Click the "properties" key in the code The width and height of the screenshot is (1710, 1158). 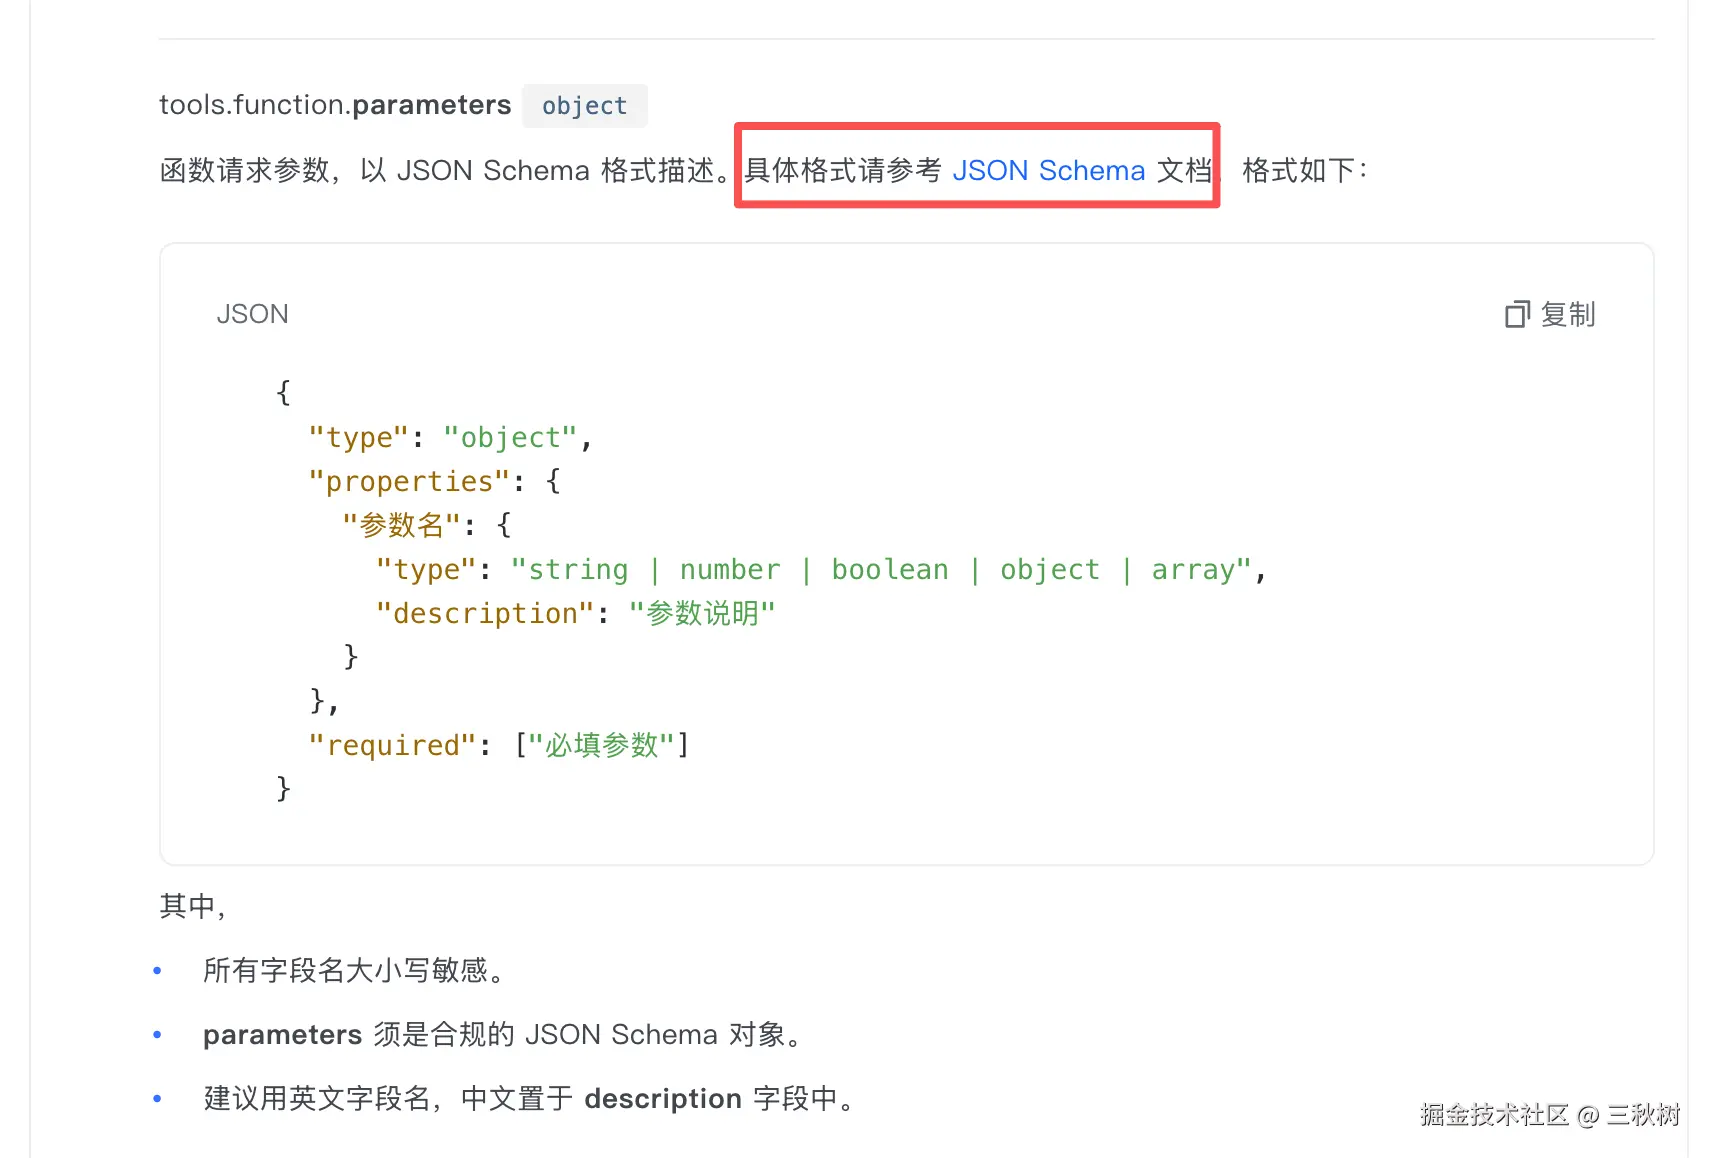coord(410,482)
